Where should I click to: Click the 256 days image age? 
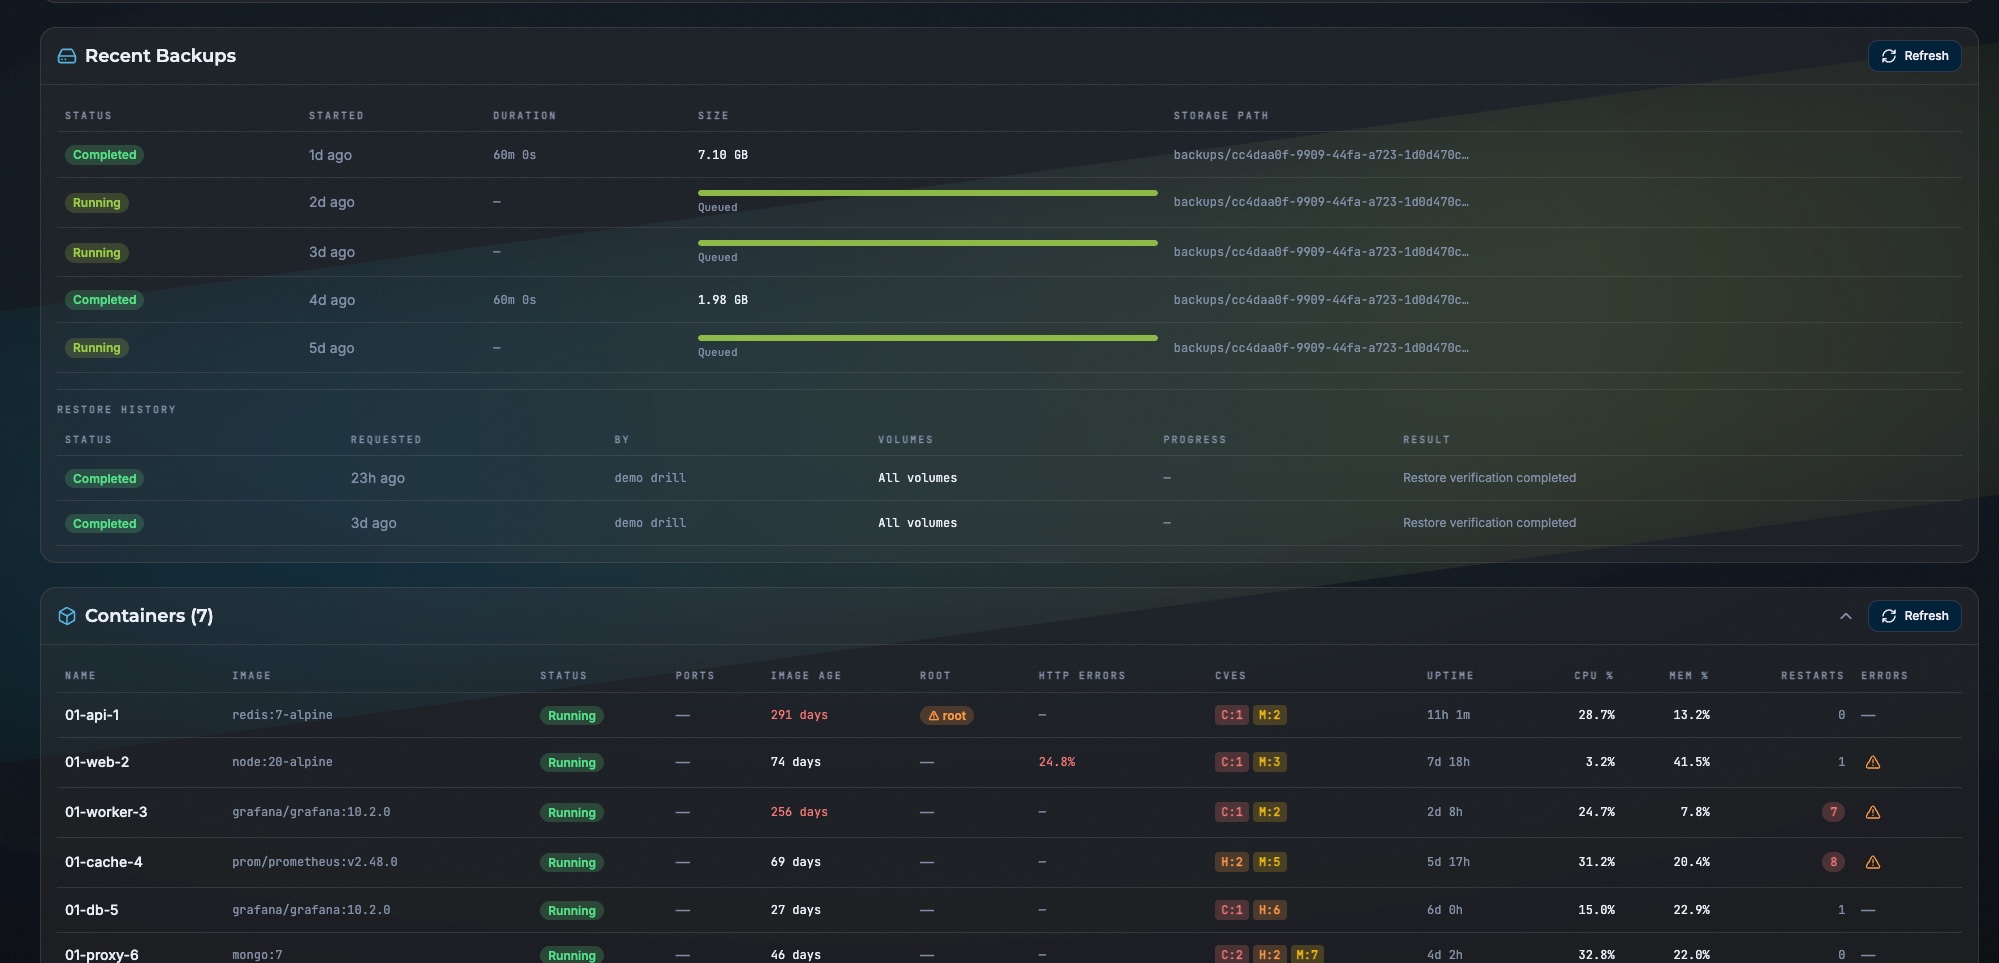(x=799, y=812)
